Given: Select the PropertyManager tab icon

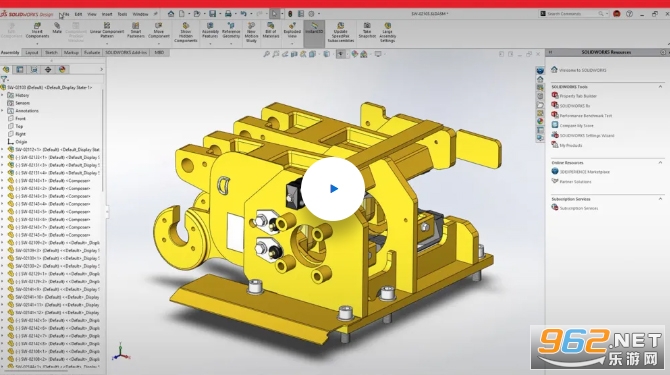Looking at the screenshot, I should tap(20, 70).
